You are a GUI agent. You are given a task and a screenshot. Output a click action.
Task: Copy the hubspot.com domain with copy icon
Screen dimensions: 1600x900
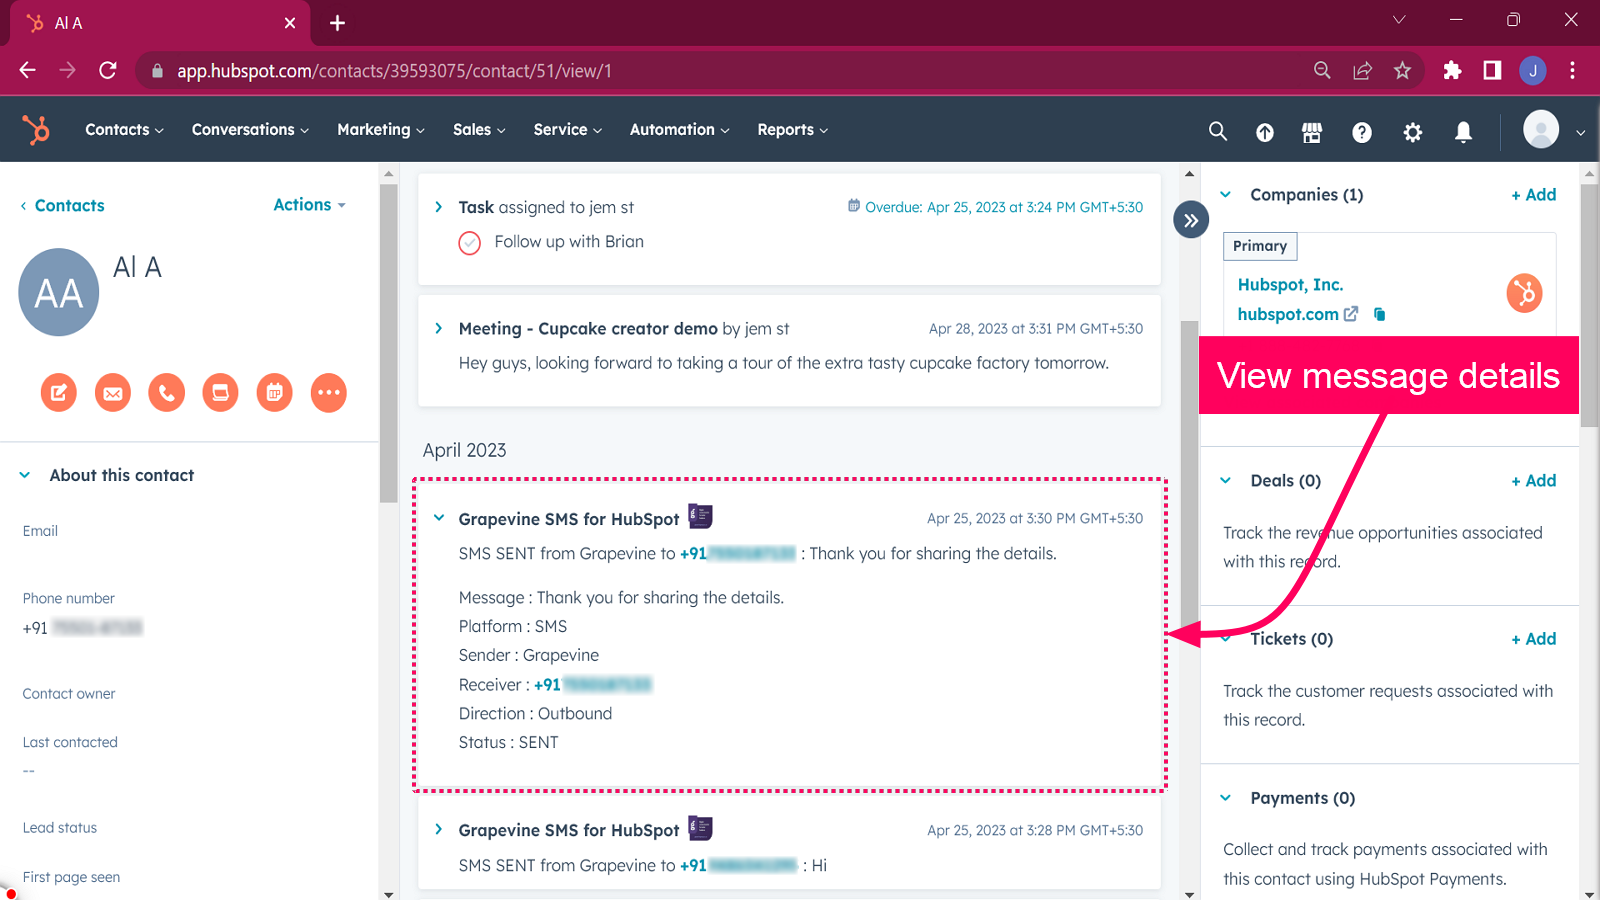click(x=1380, y=313)
